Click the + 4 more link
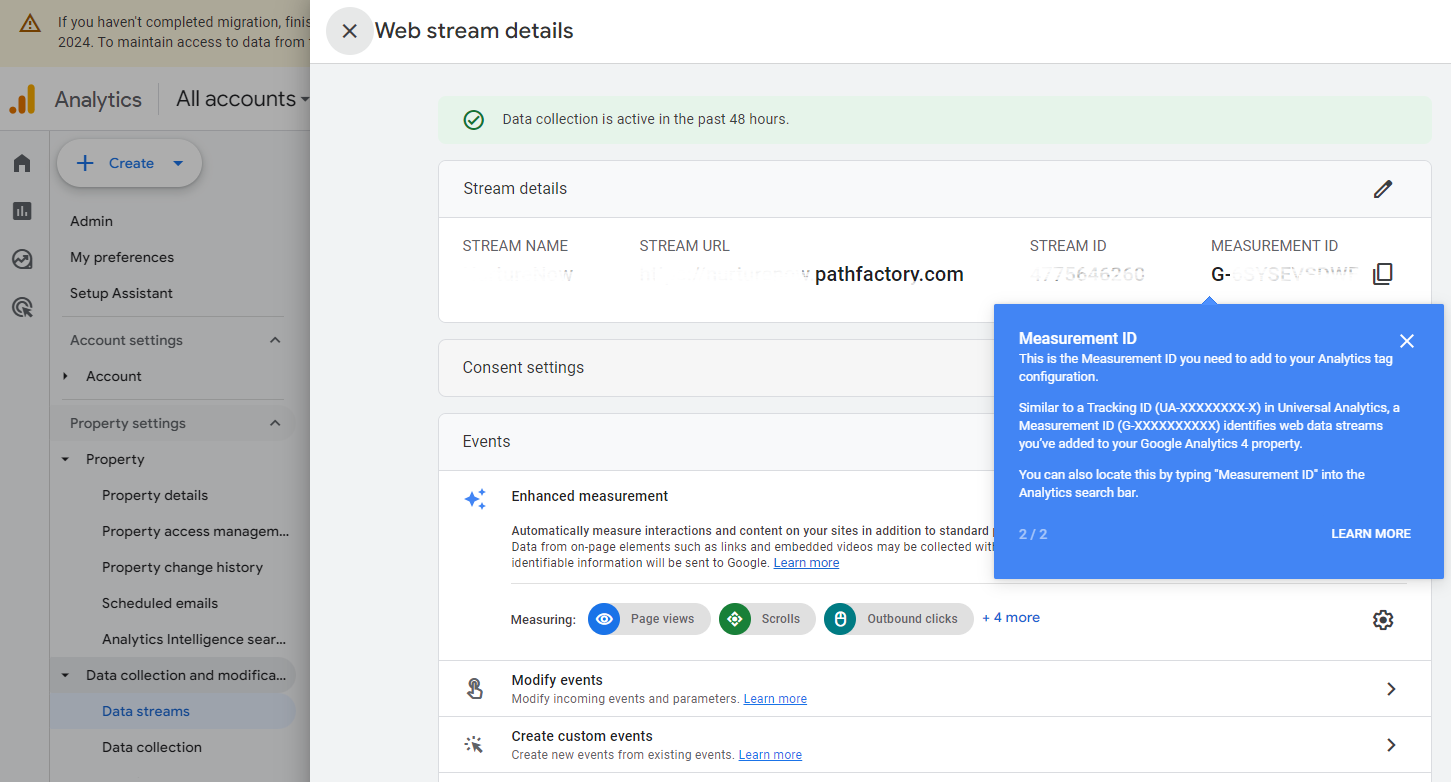The height and width of the screenshot is (782, 1451). (x=1011, y=618)
